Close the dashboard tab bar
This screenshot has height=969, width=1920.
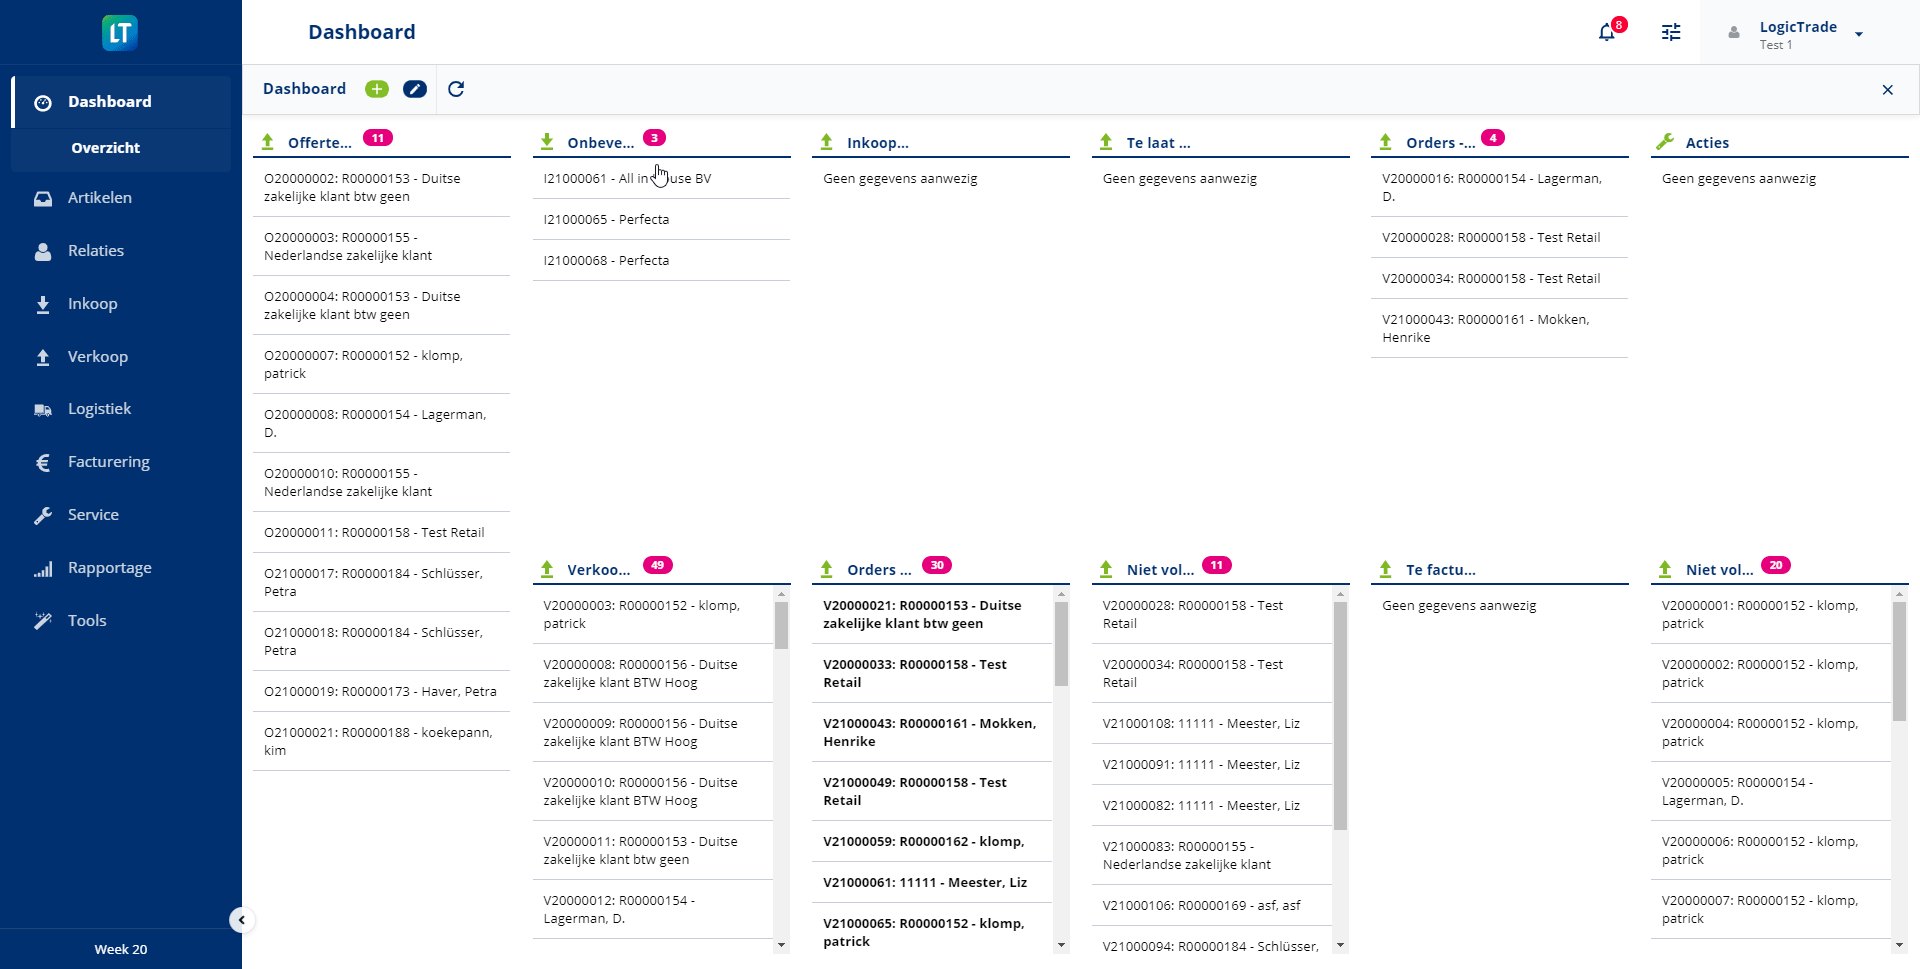[x=1887, y=90]
